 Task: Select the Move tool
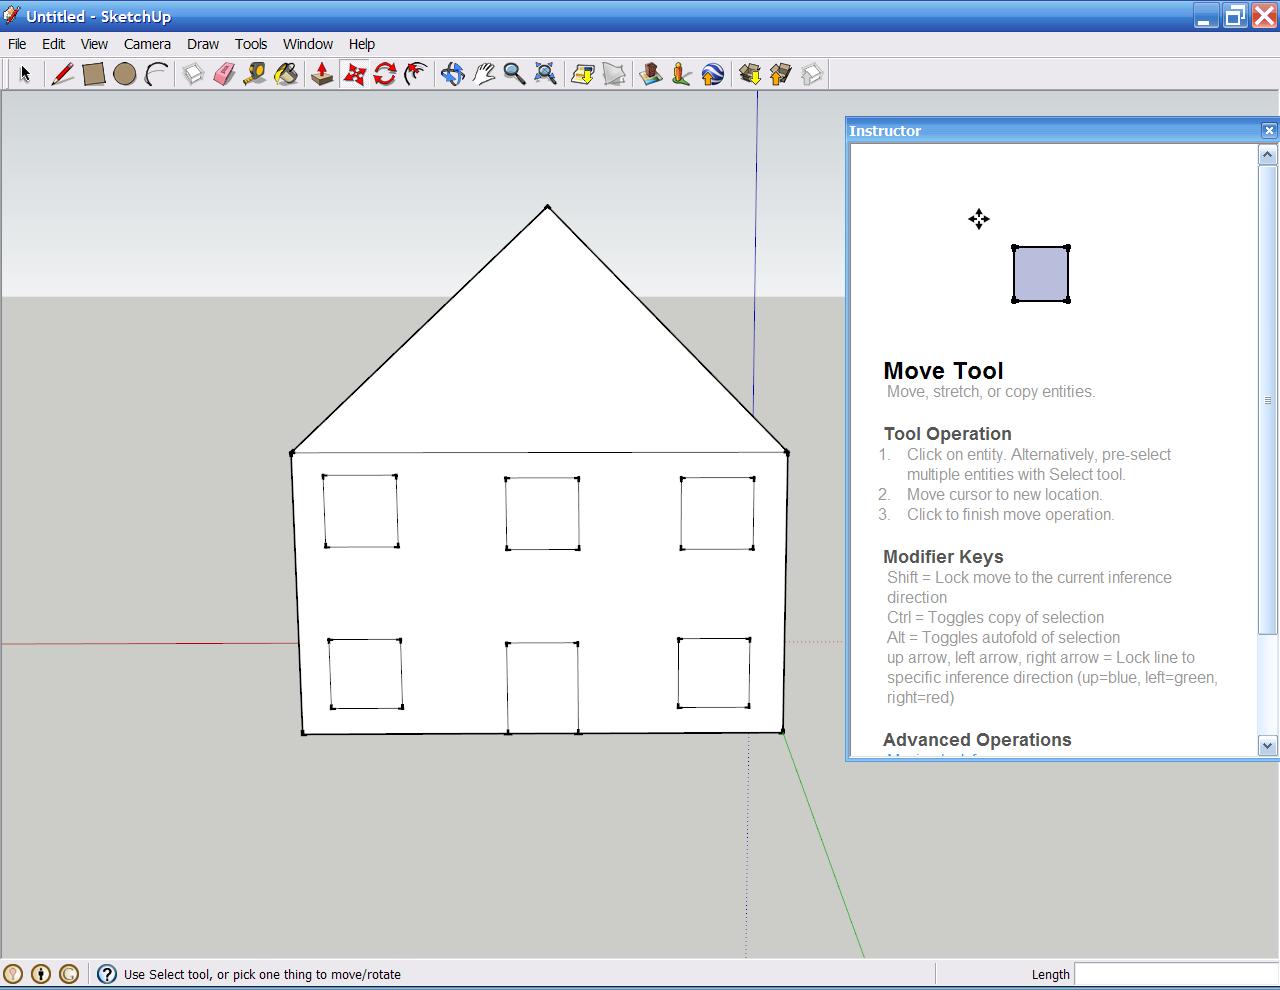[x=354, y=73]
